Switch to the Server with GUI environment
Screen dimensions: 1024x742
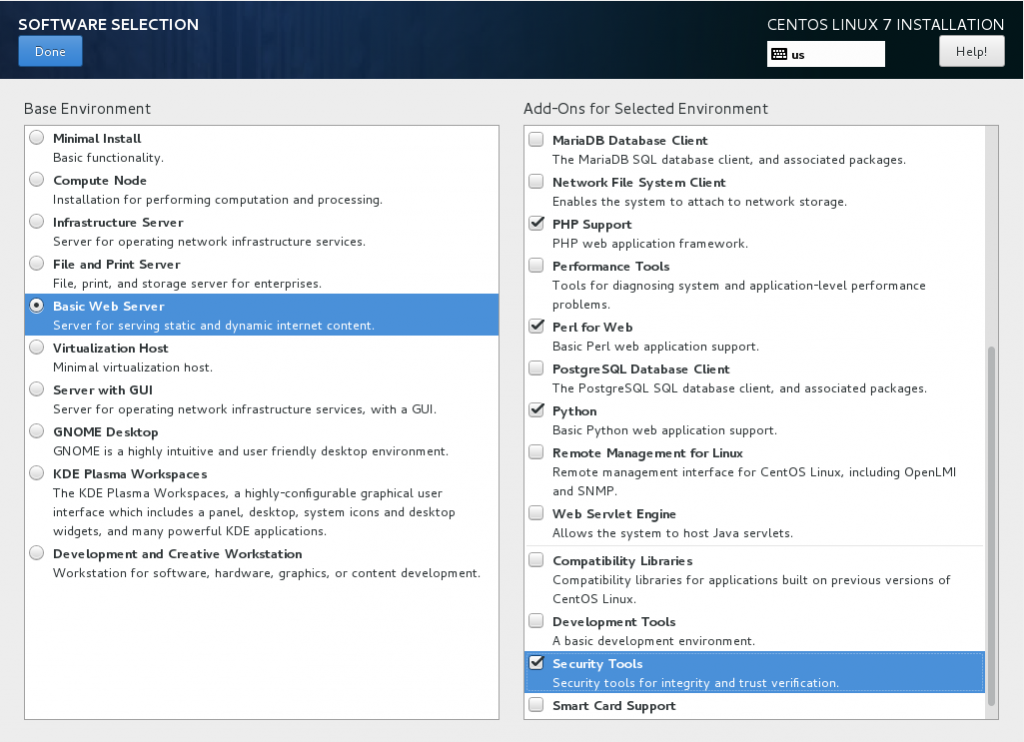click(x=36, y=389)
